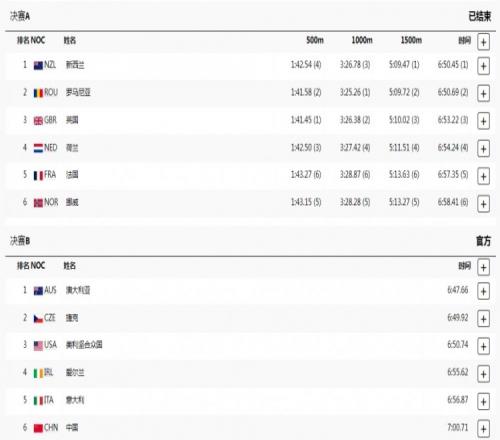Open plus icon beside NED row
500x440 pixels.
tap(483, 149)
